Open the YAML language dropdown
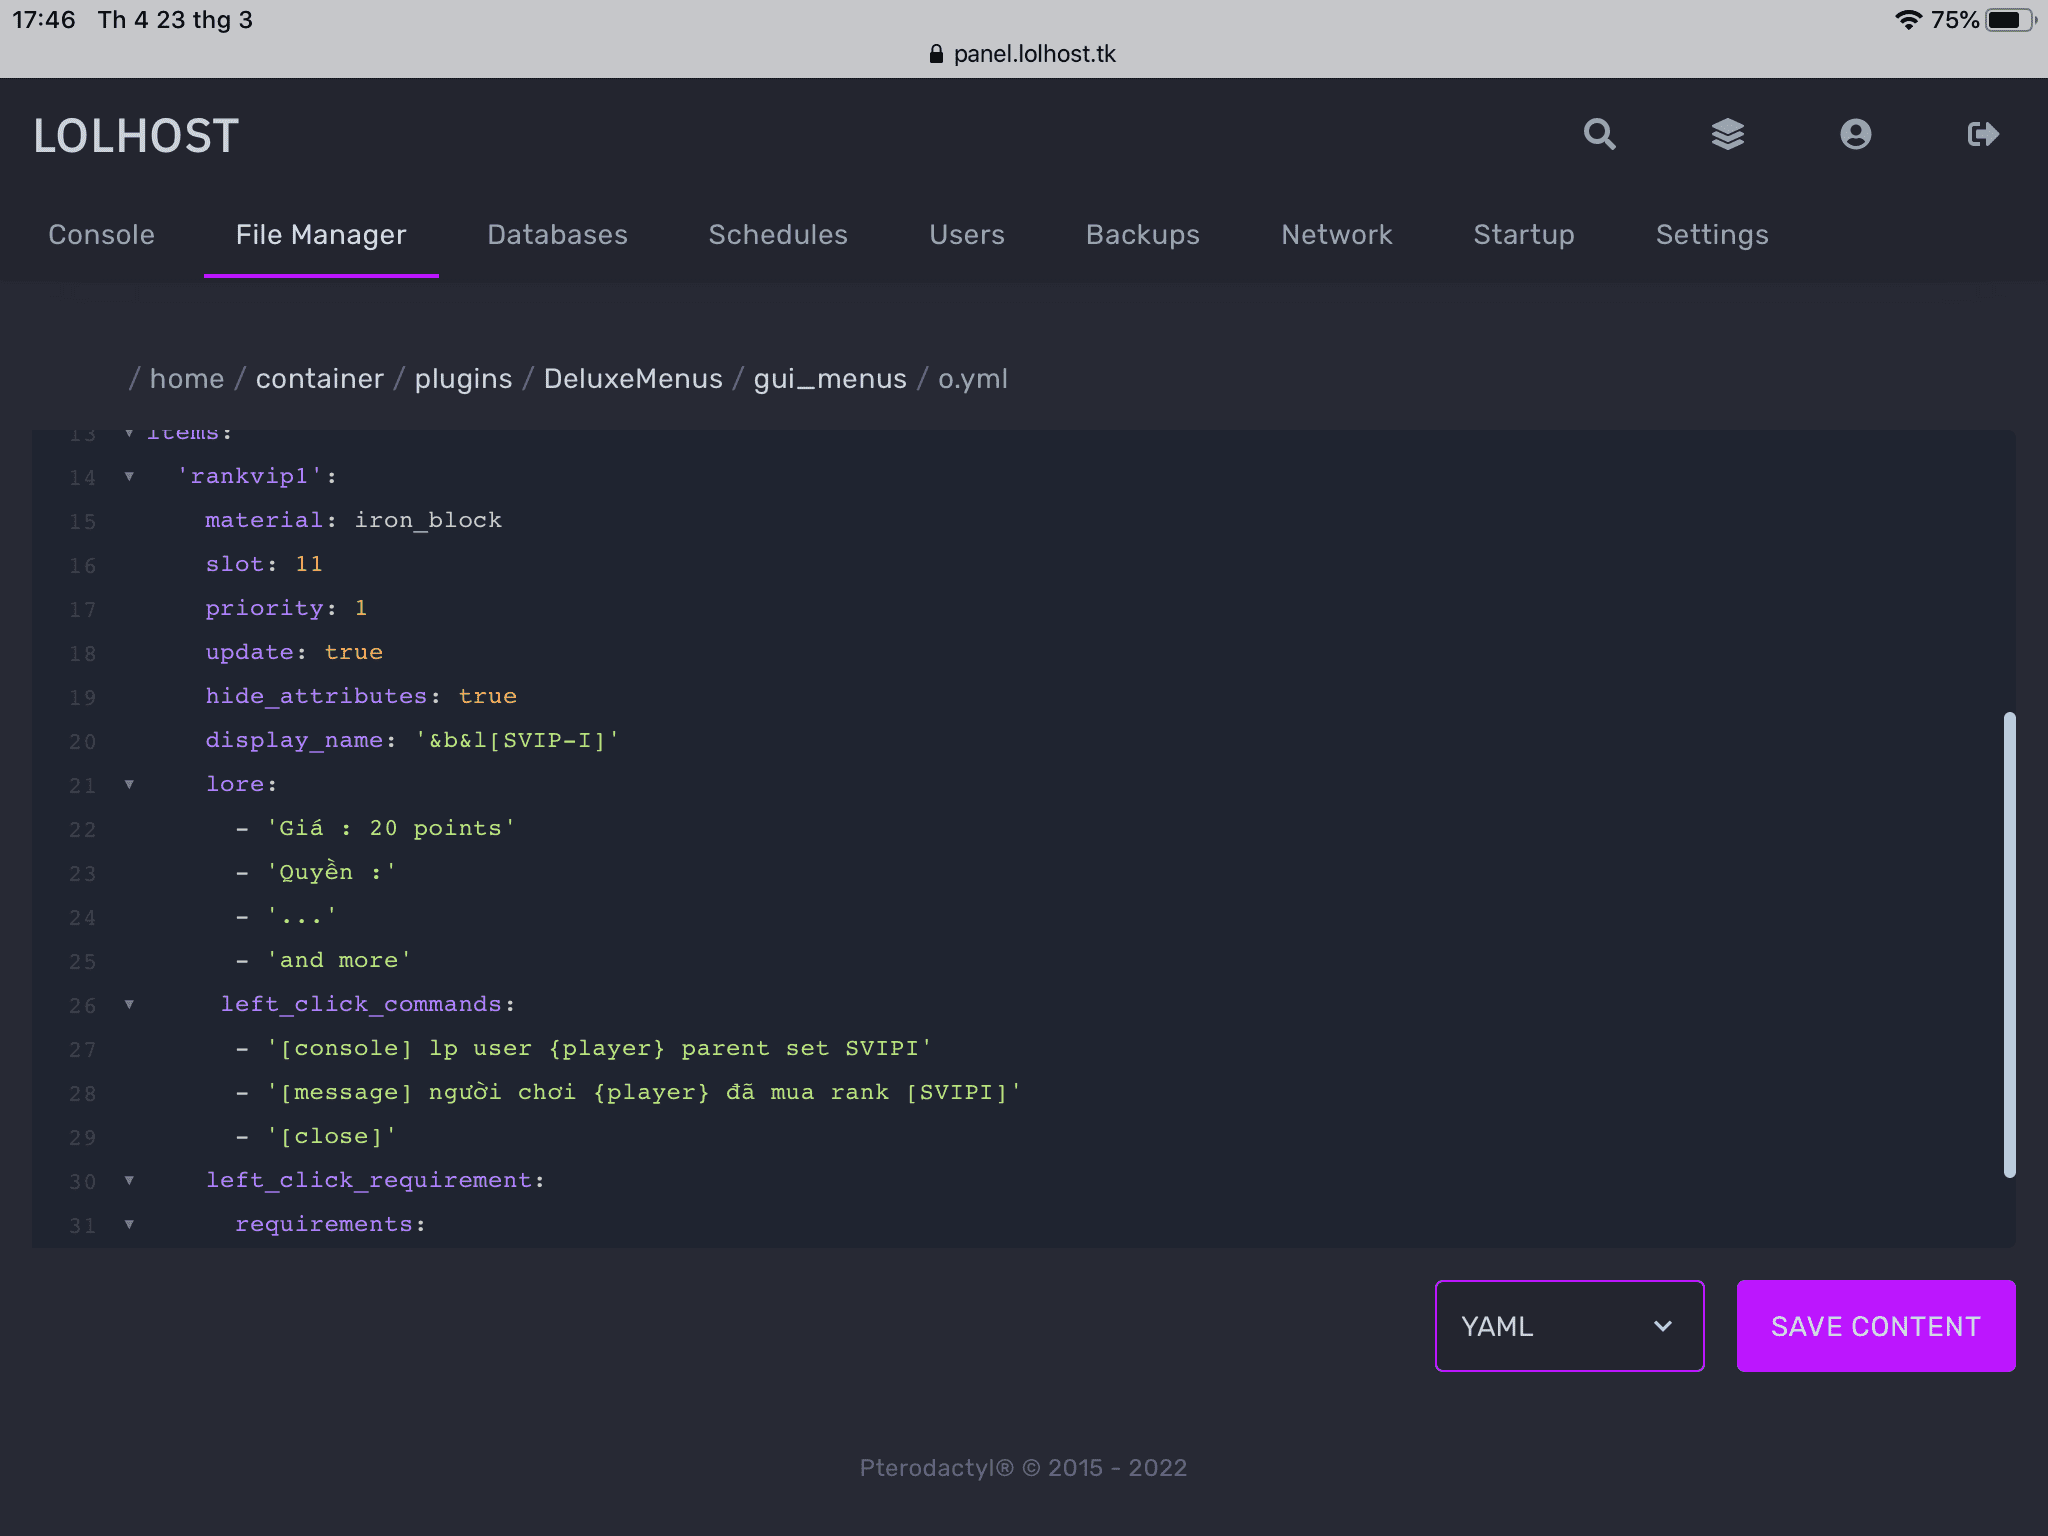The height and width of the screenshot is (1536, 2048). (x=1569, y=1326)
